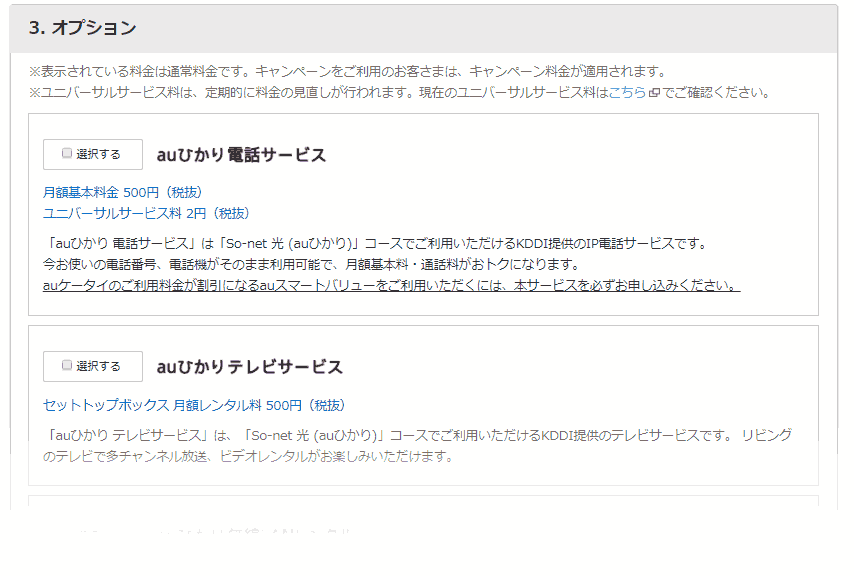Click the KDDI提供のIP電話サービス description line
Screen dimensions: 854x576
(376, 243)
